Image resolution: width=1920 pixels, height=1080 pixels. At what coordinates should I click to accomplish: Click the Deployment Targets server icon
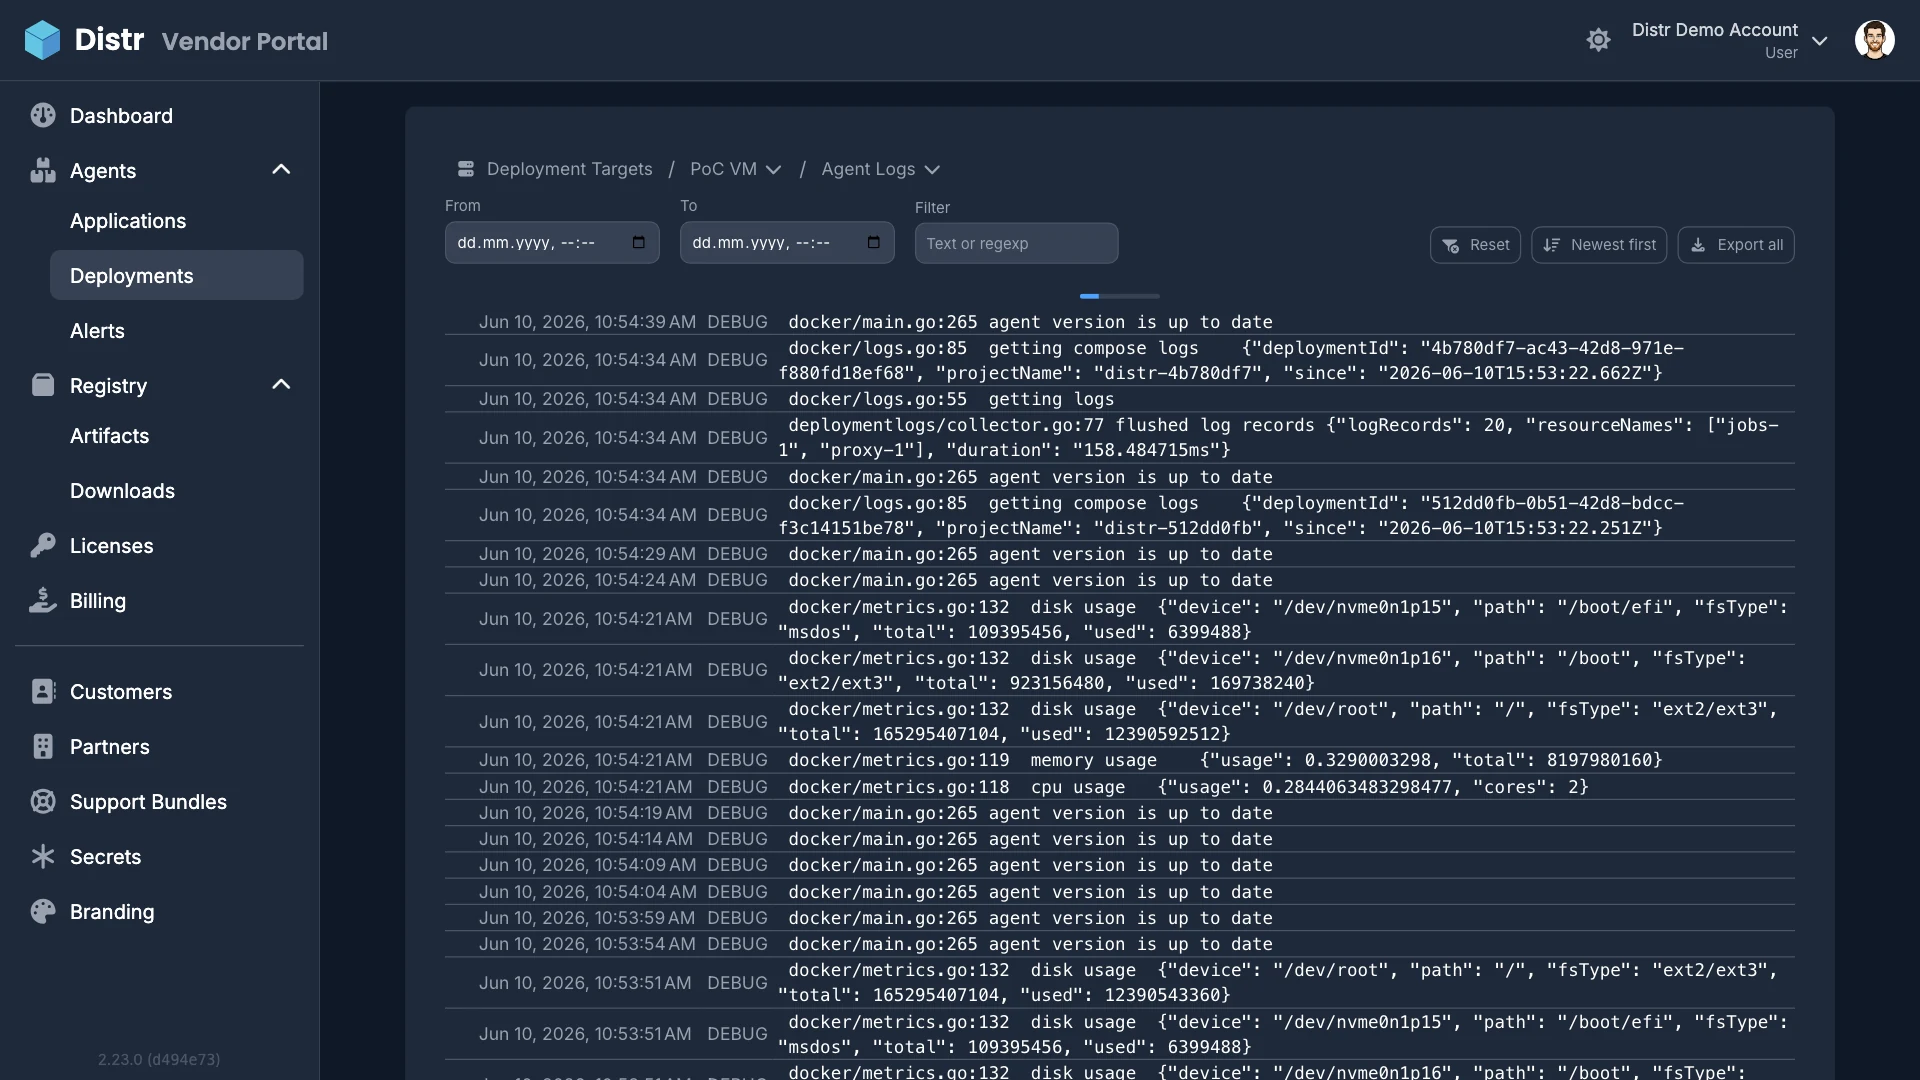tap(466, 169)
